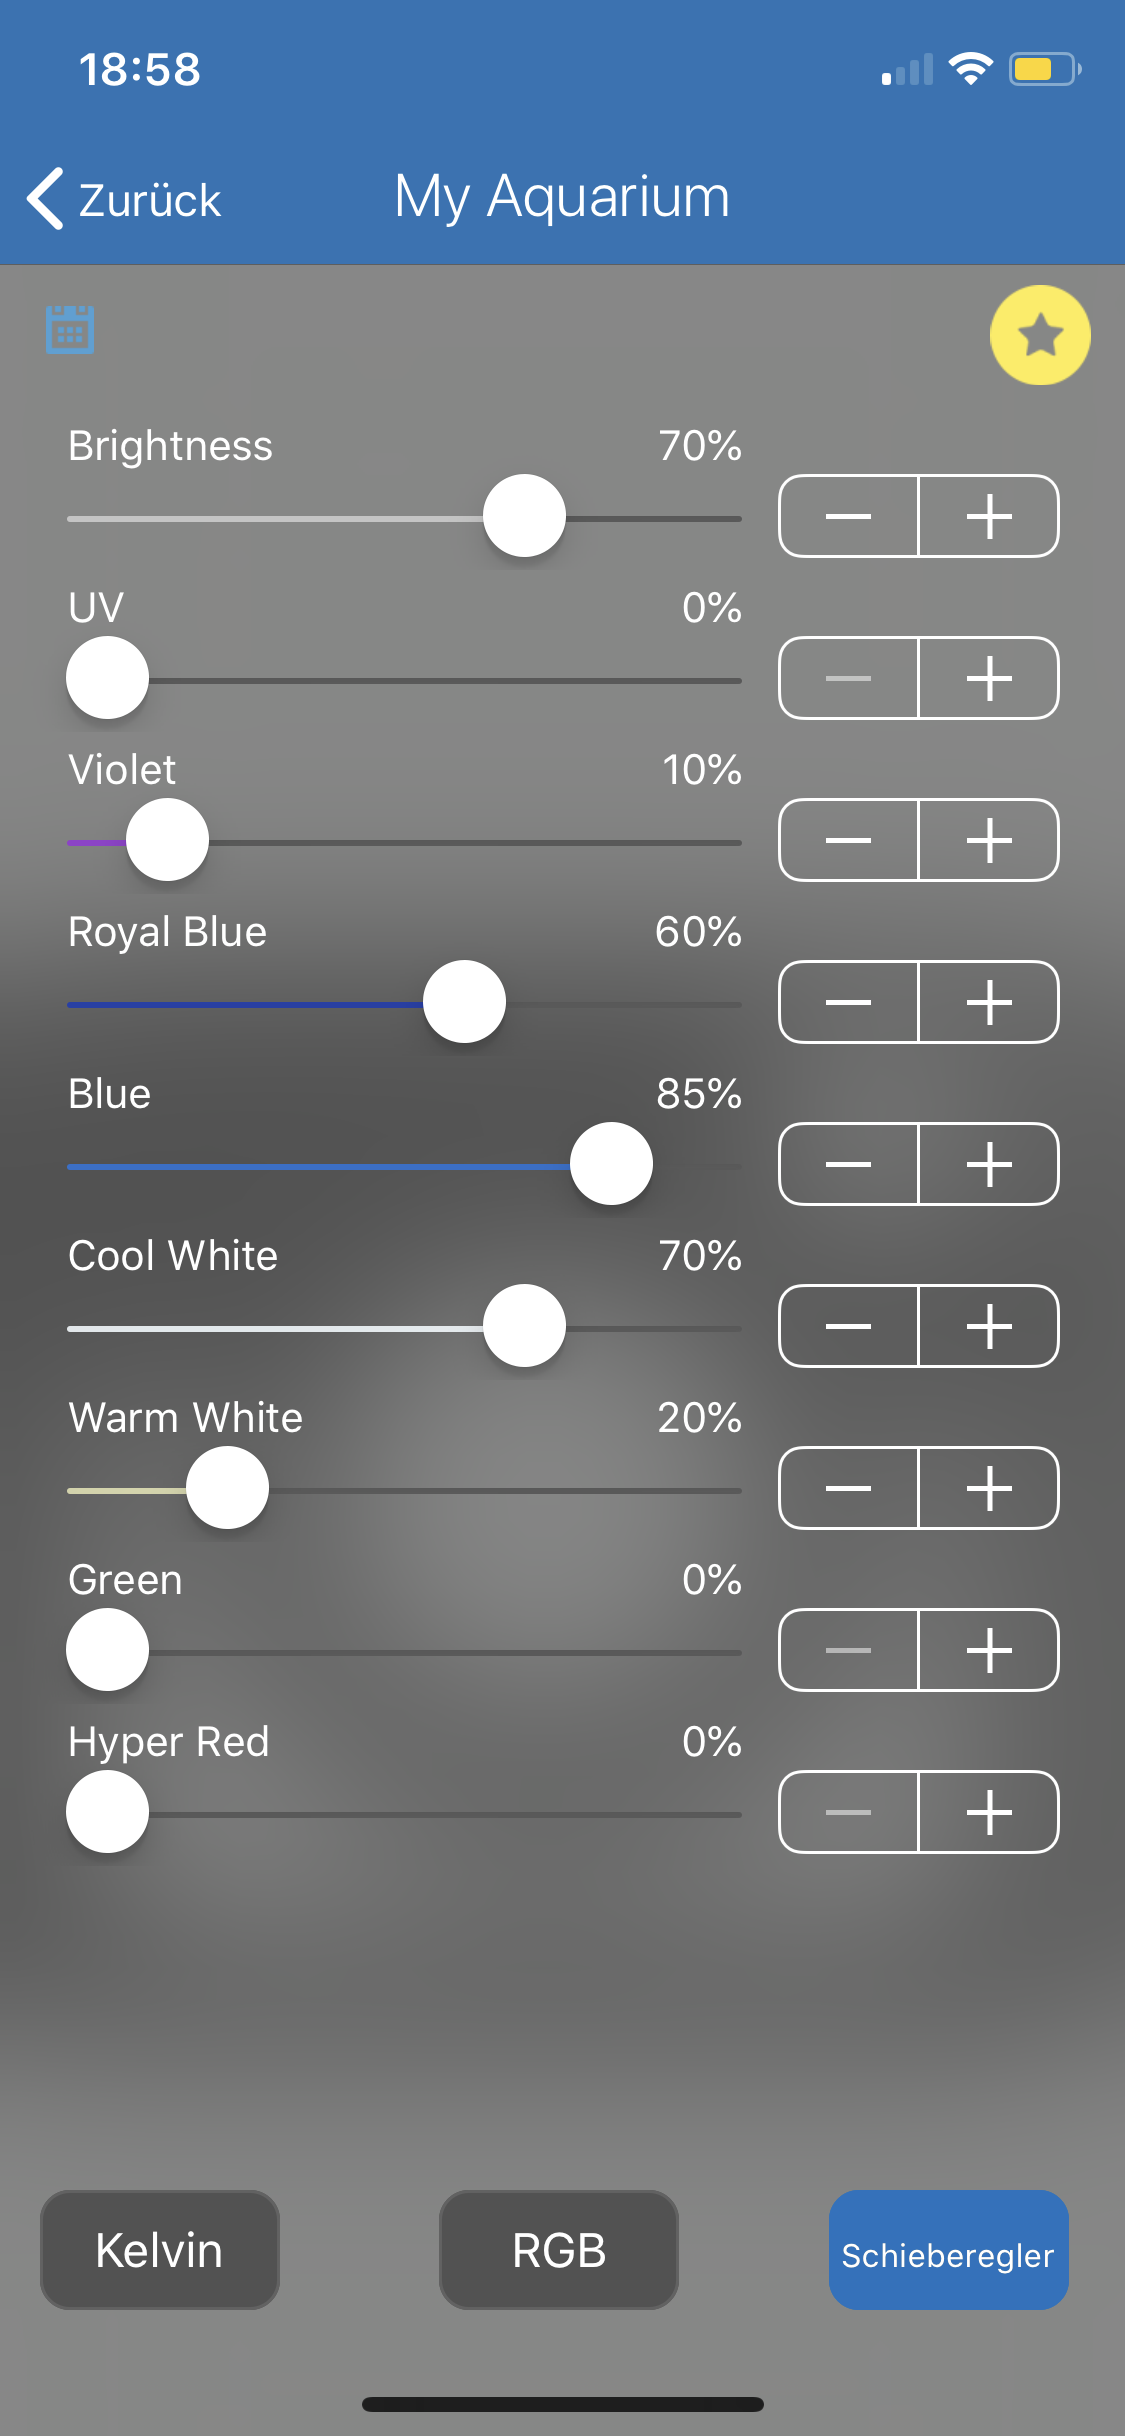Increase Green with the plus button

[989, 1650]
